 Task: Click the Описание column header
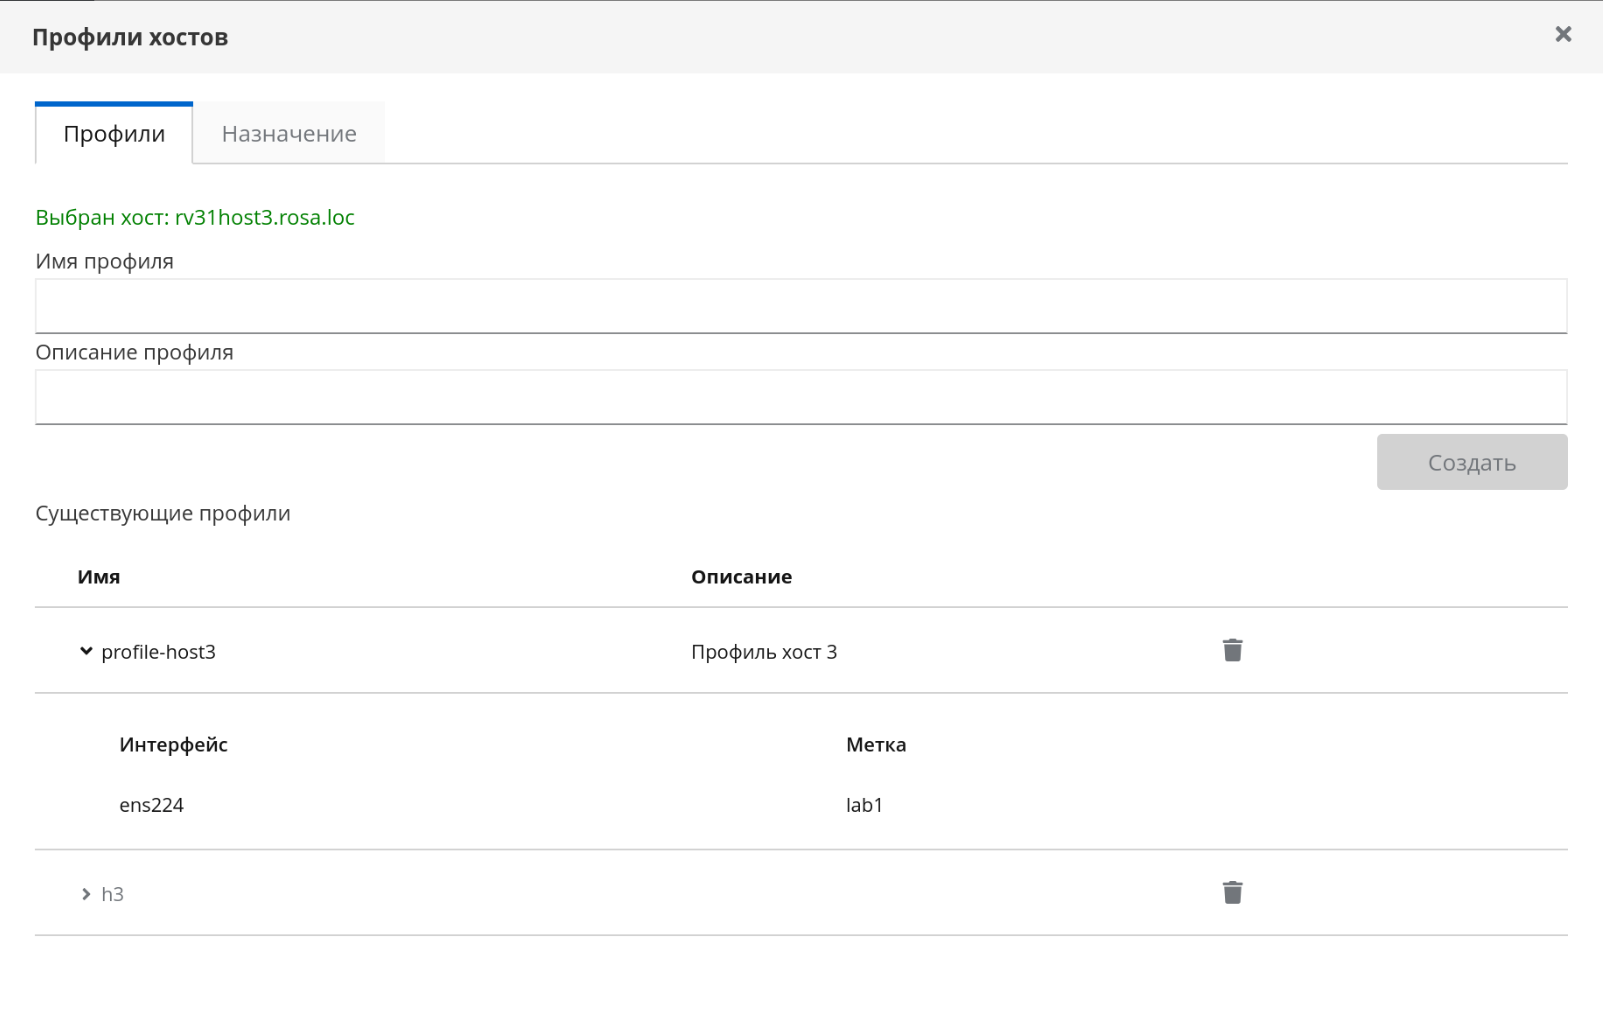(x=741, y=577)
